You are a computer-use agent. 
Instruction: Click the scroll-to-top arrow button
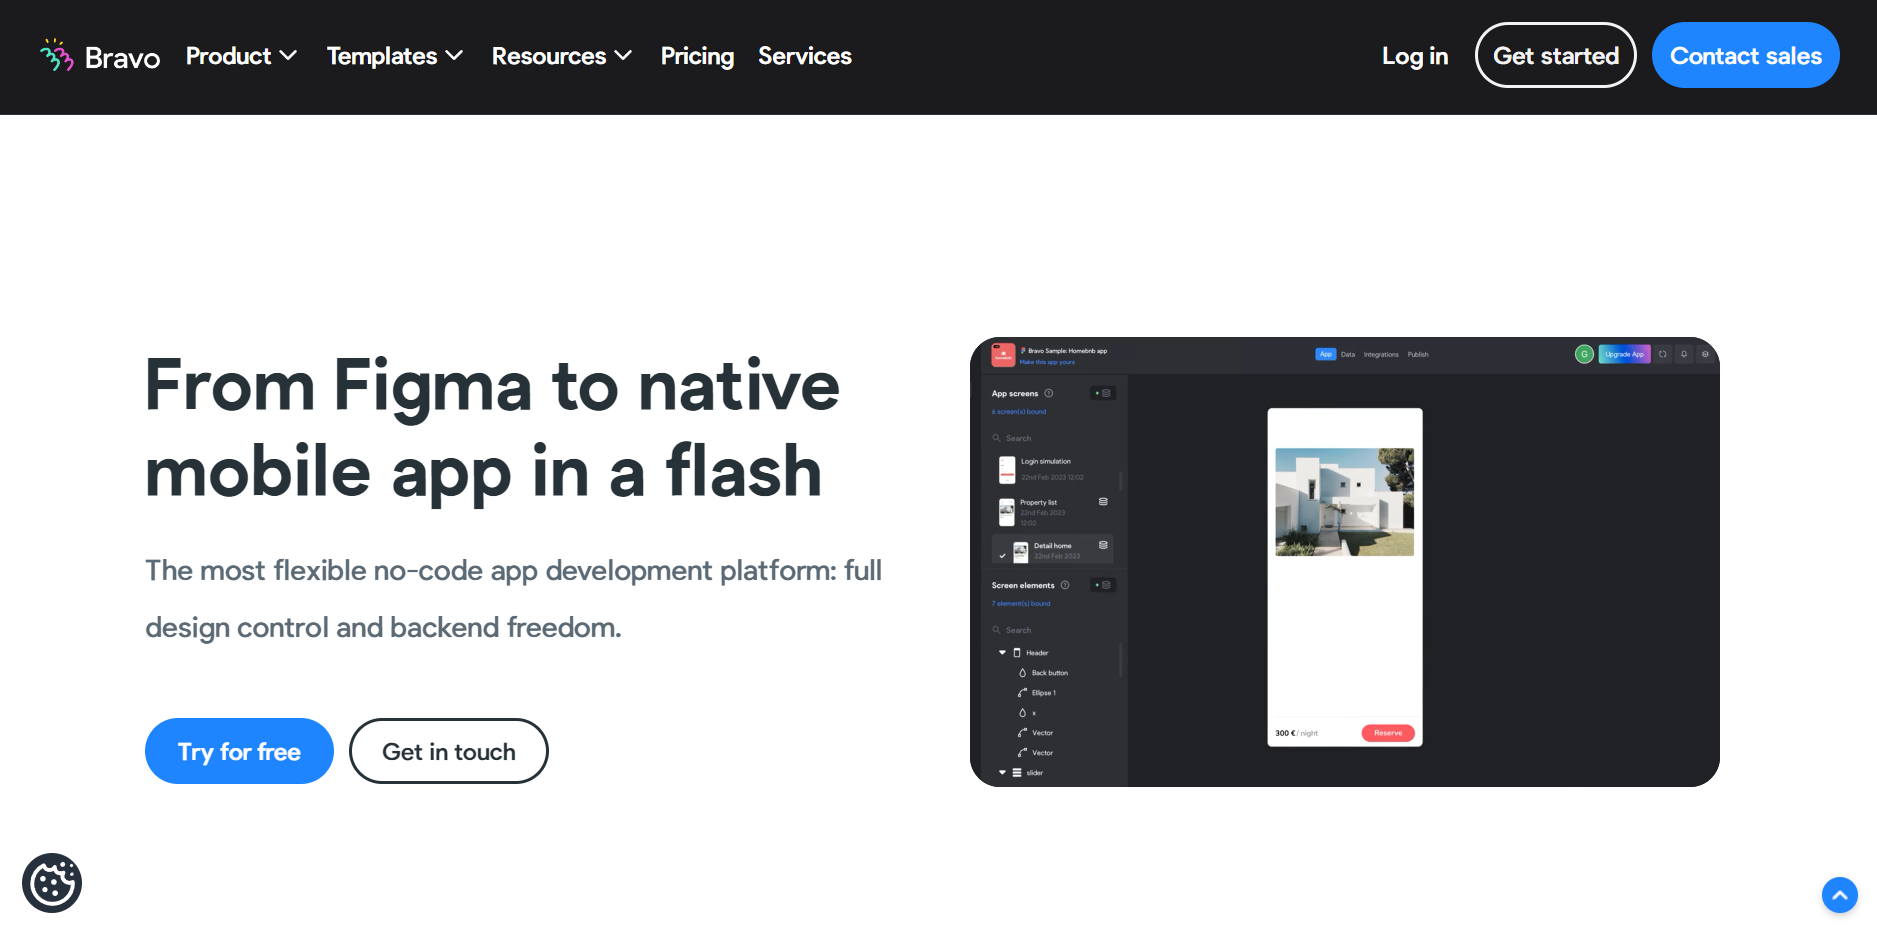point(1839,895)
